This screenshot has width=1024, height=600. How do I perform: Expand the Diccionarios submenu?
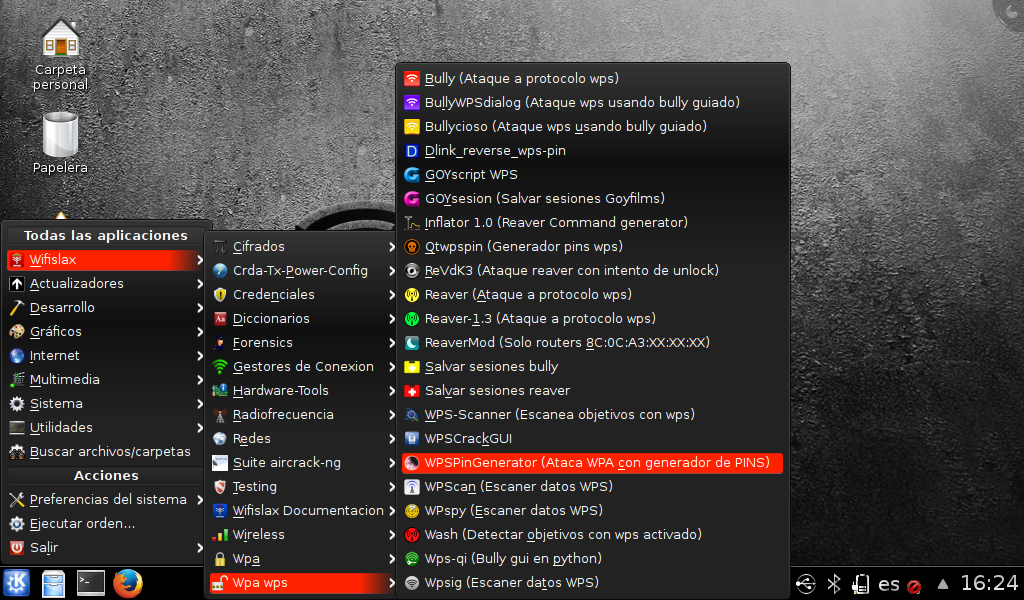[304, 319]
